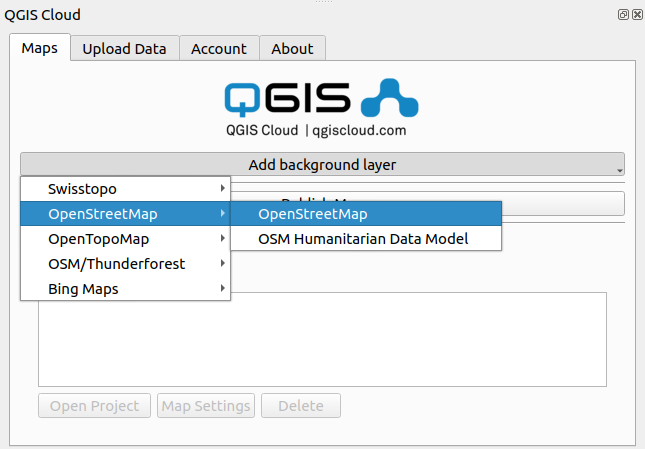The height and width of the screenshot is (449, 645).
Task: Click the Add background layer dropdown button
Action: pyautogui.click(x=322, y=164)
